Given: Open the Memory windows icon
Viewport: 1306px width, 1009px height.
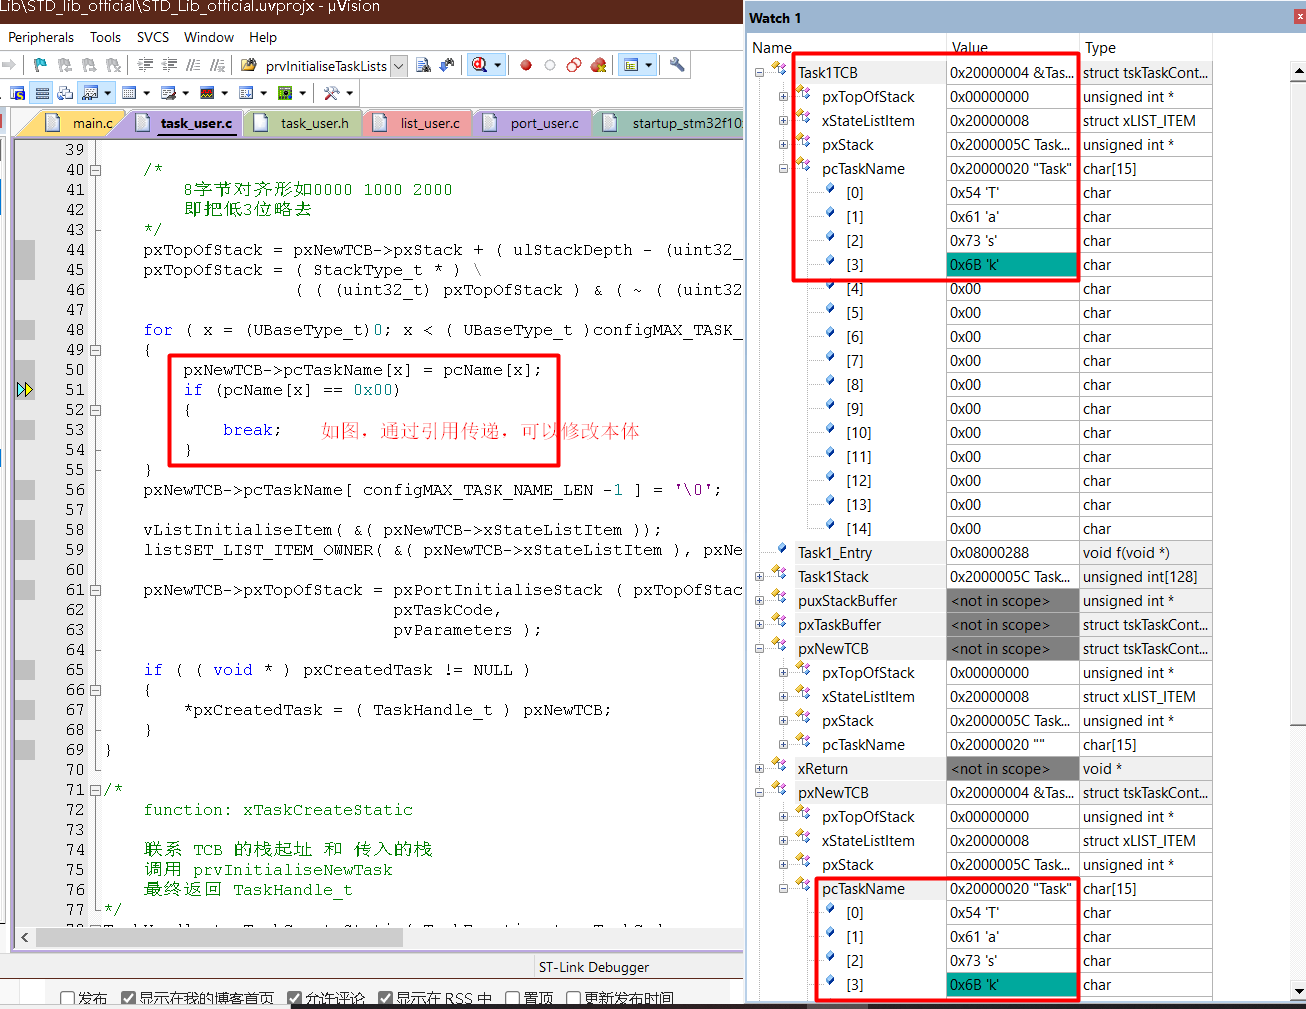Looking at the screenshot, I should click(x=129, y=93).
